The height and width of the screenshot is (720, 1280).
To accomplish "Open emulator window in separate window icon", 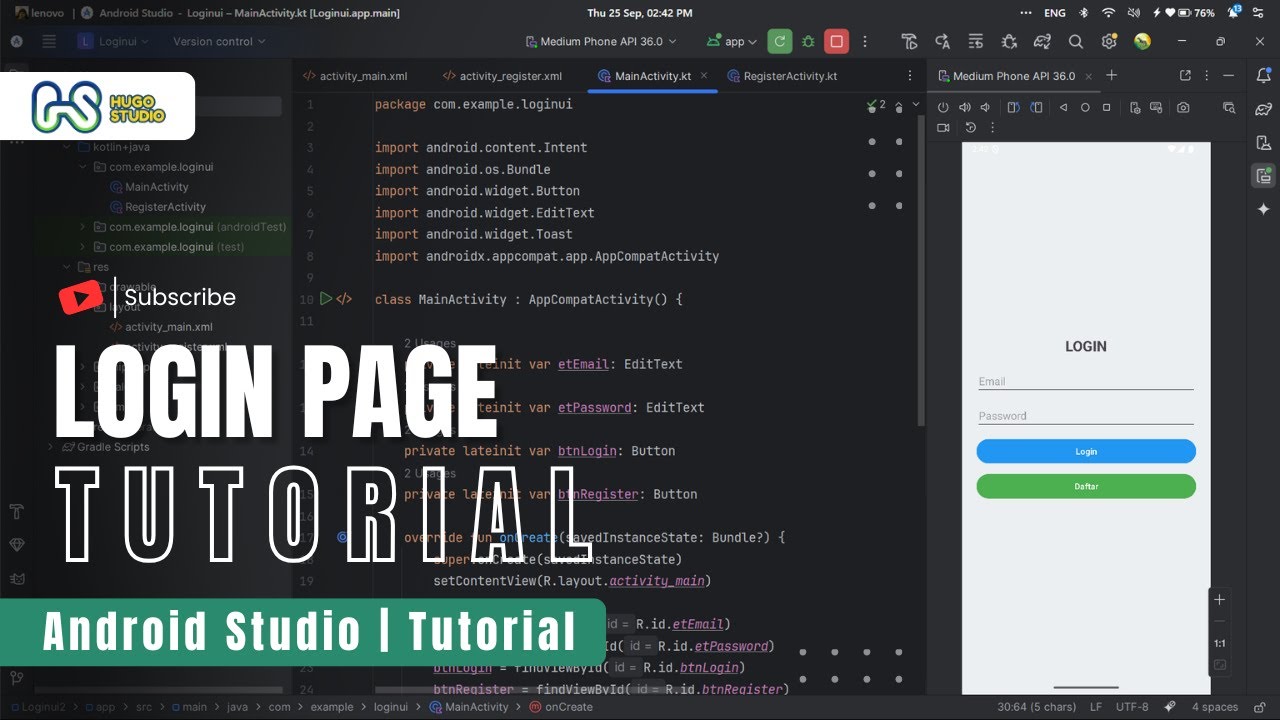I will (1185, 76).
